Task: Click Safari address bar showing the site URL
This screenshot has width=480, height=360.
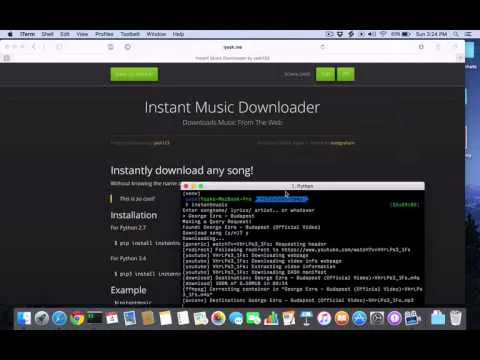Action: pyautogui.click(x=233, y=47)
